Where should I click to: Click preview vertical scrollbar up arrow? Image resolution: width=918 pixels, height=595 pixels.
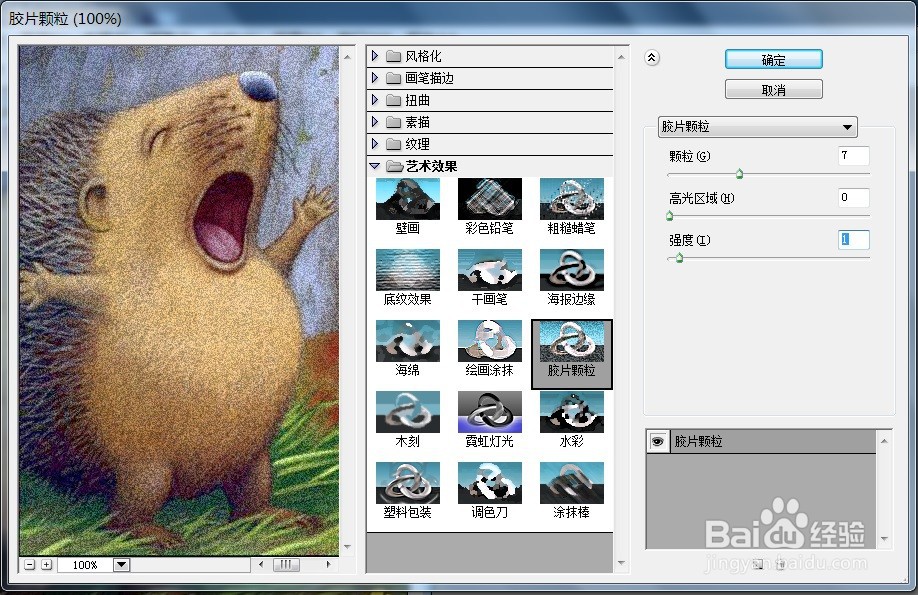(x=347, y=57)
